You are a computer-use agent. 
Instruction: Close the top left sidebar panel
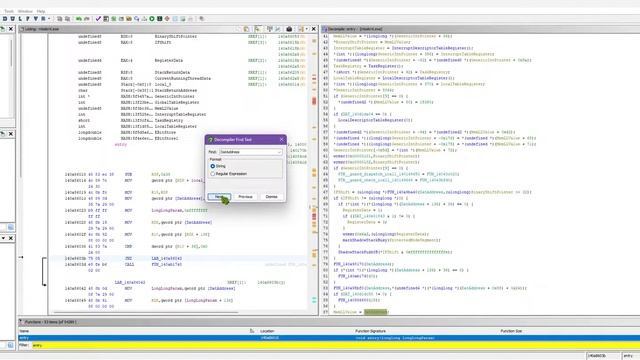(x=11, y=29)
